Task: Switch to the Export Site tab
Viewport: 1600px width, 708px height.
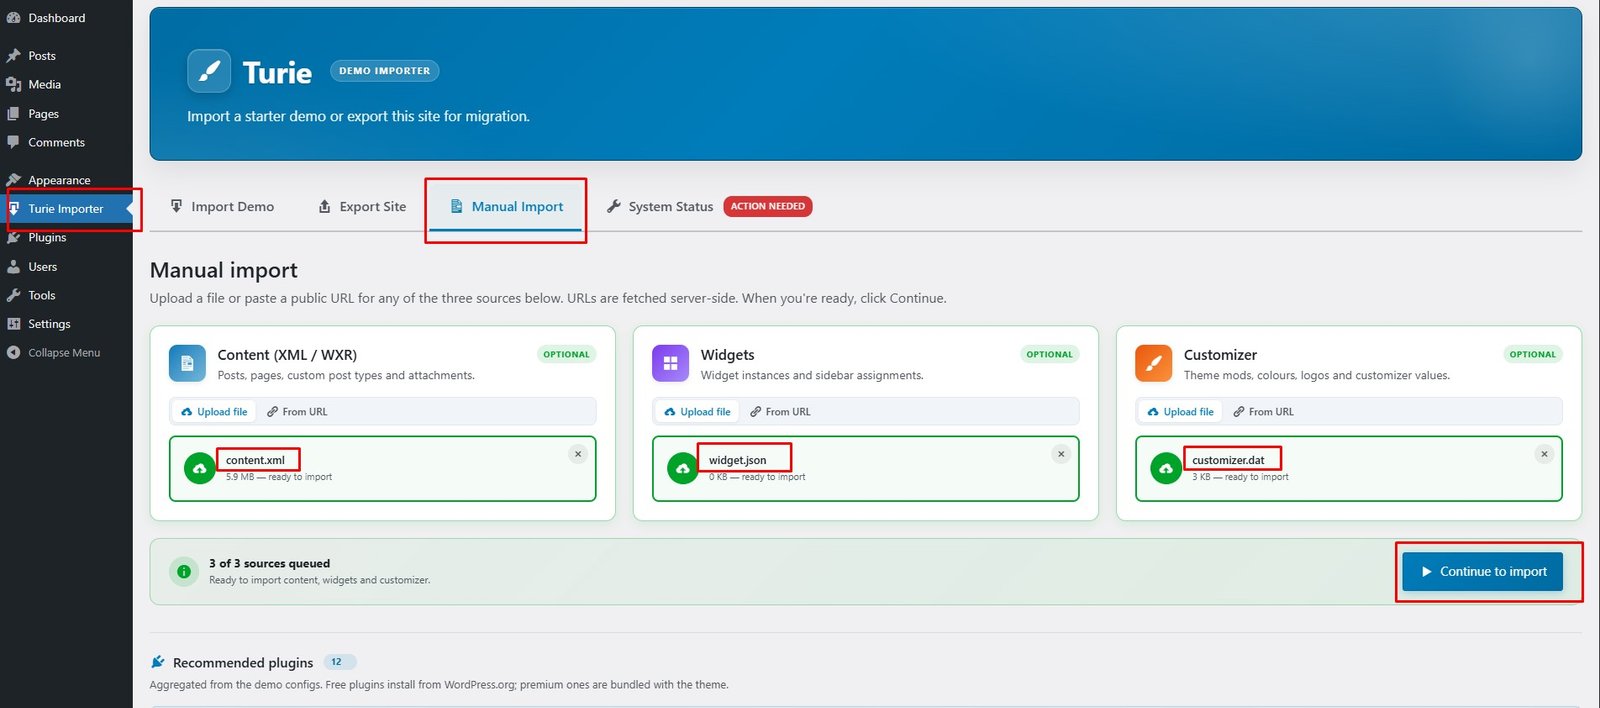Action: click(362, 207)
